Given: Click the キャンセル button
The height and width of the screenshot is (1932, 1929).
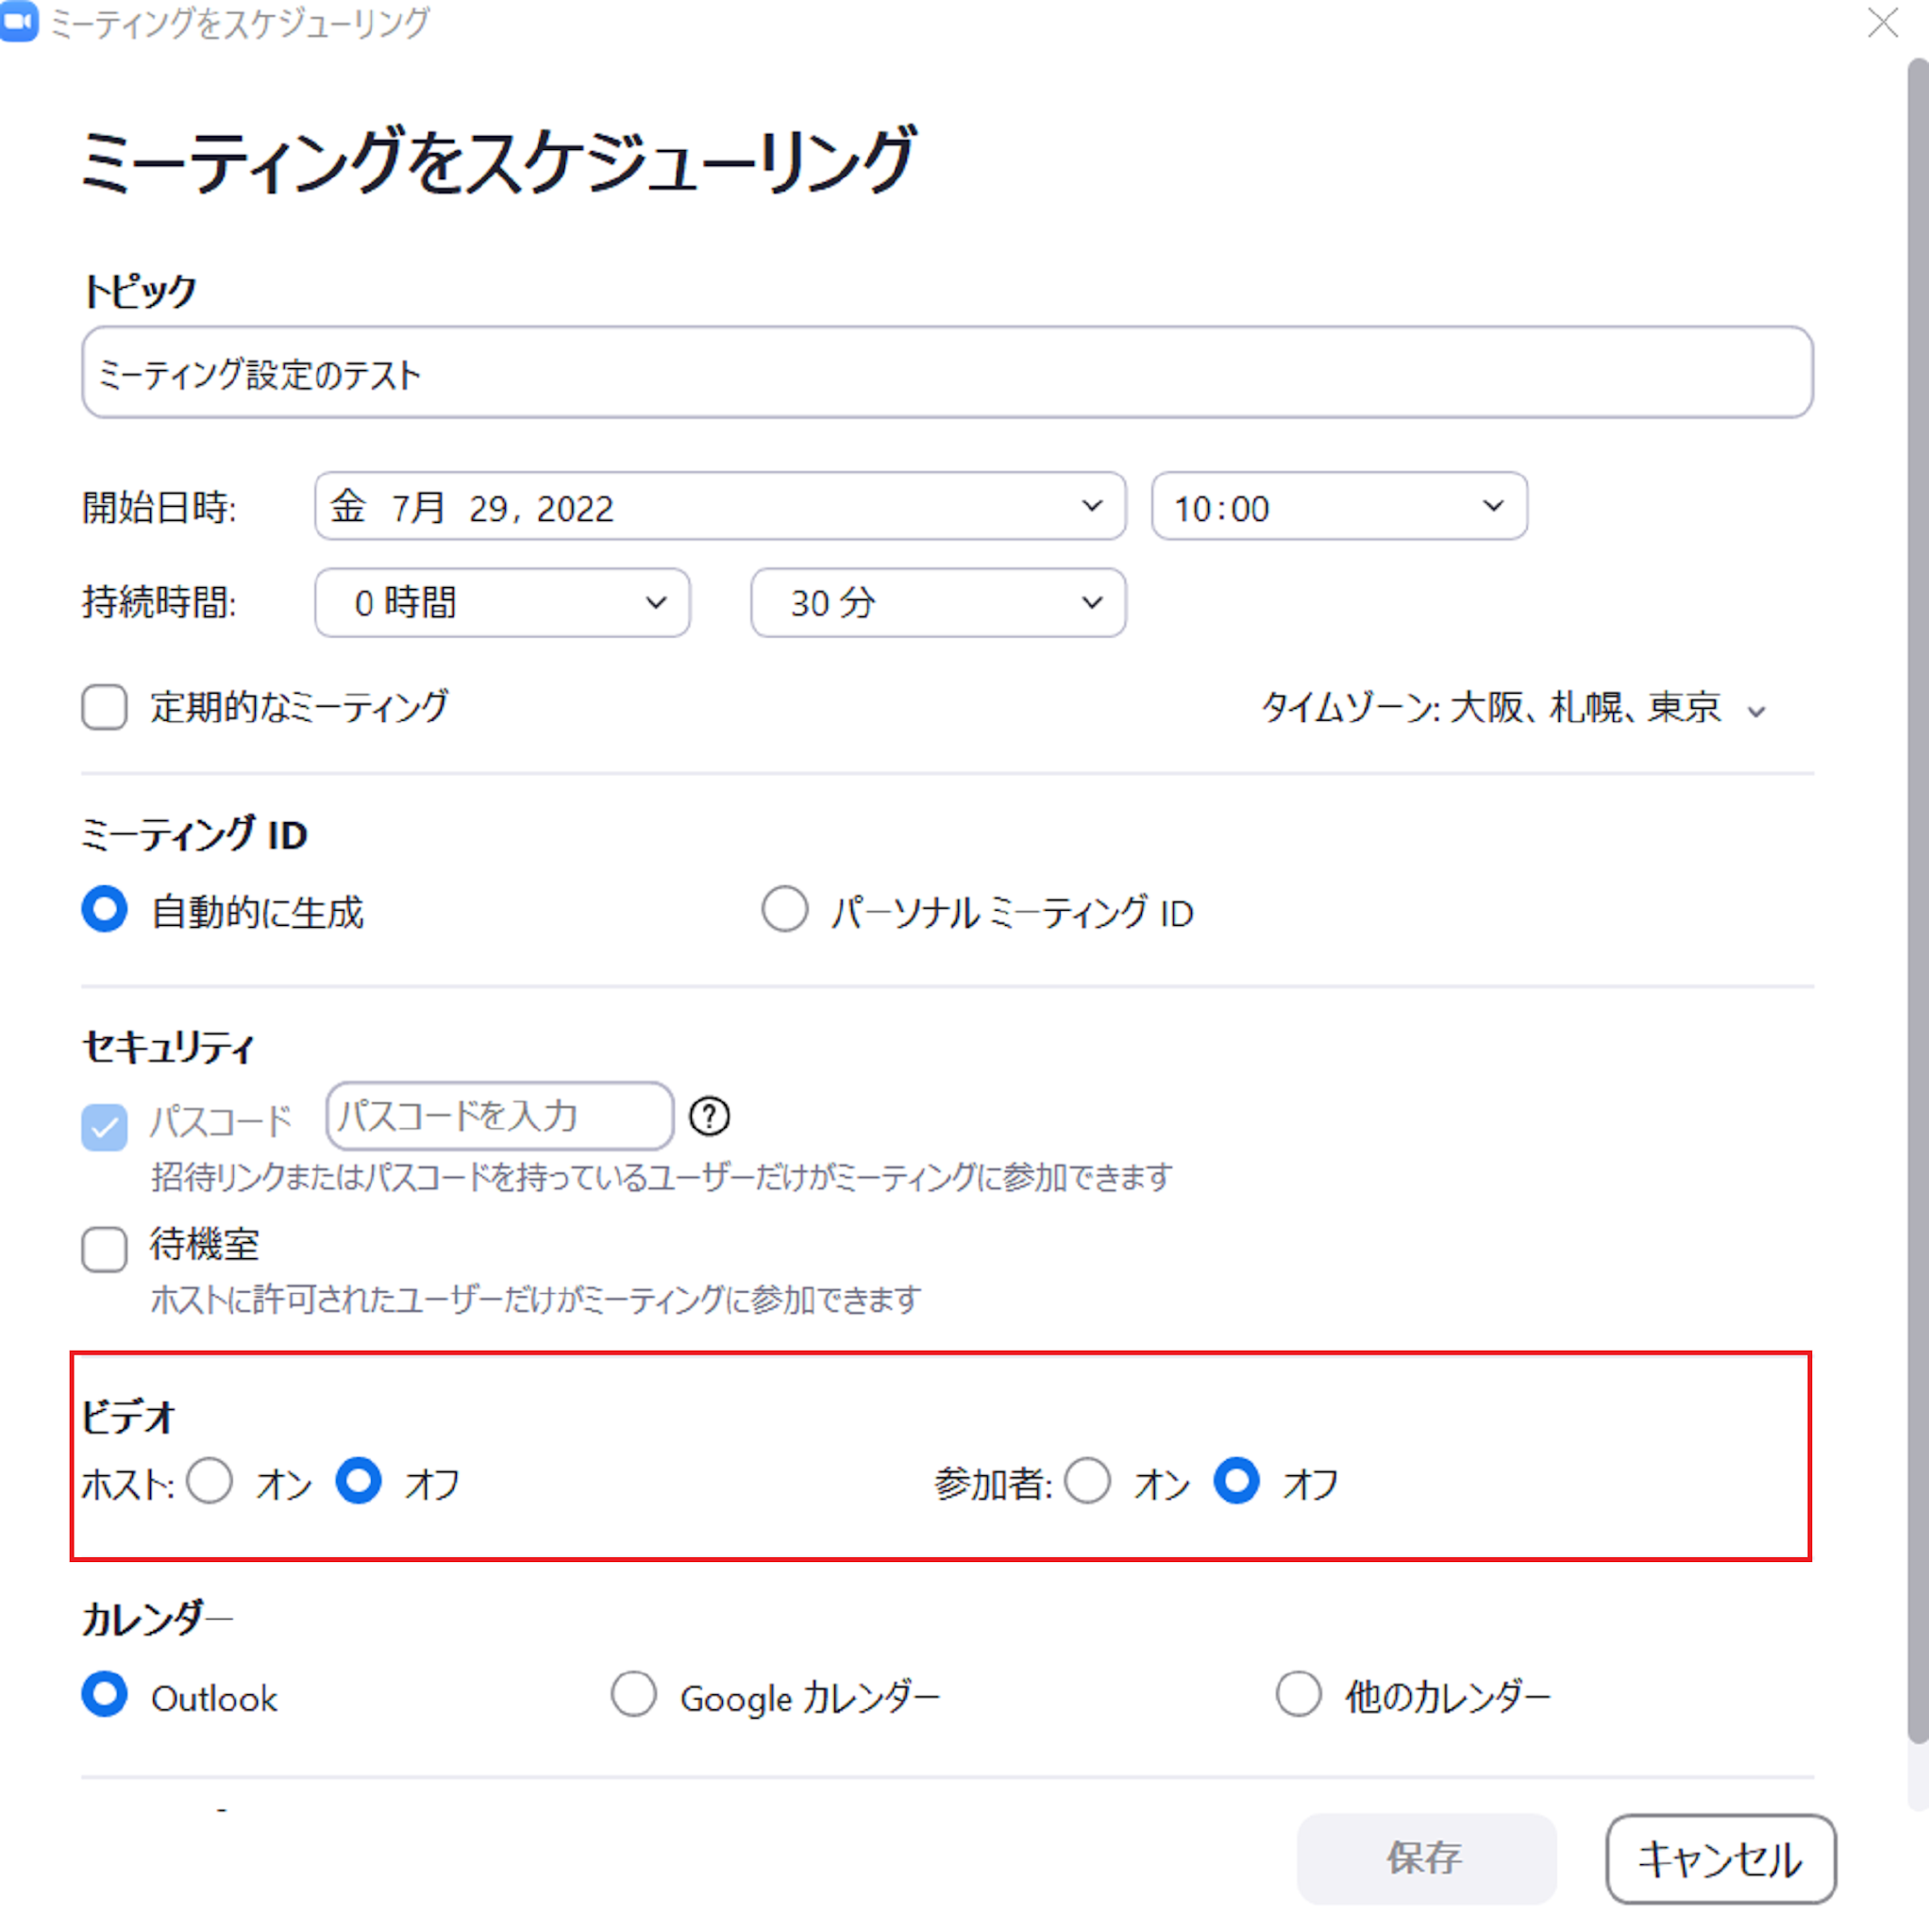Looking at the screenshot, I should (1719, 1858).
